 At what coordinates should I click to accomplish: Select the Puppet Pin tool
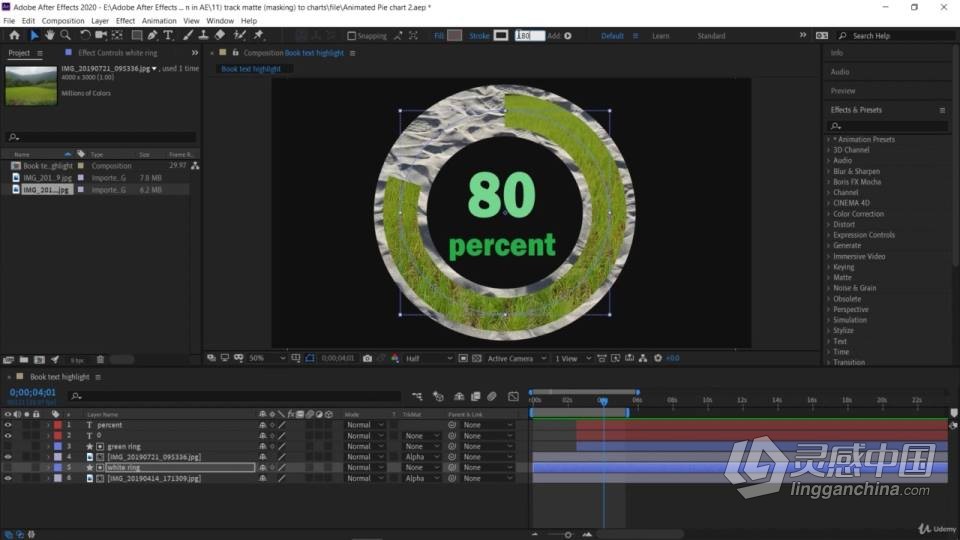click(x=258, y=36)
